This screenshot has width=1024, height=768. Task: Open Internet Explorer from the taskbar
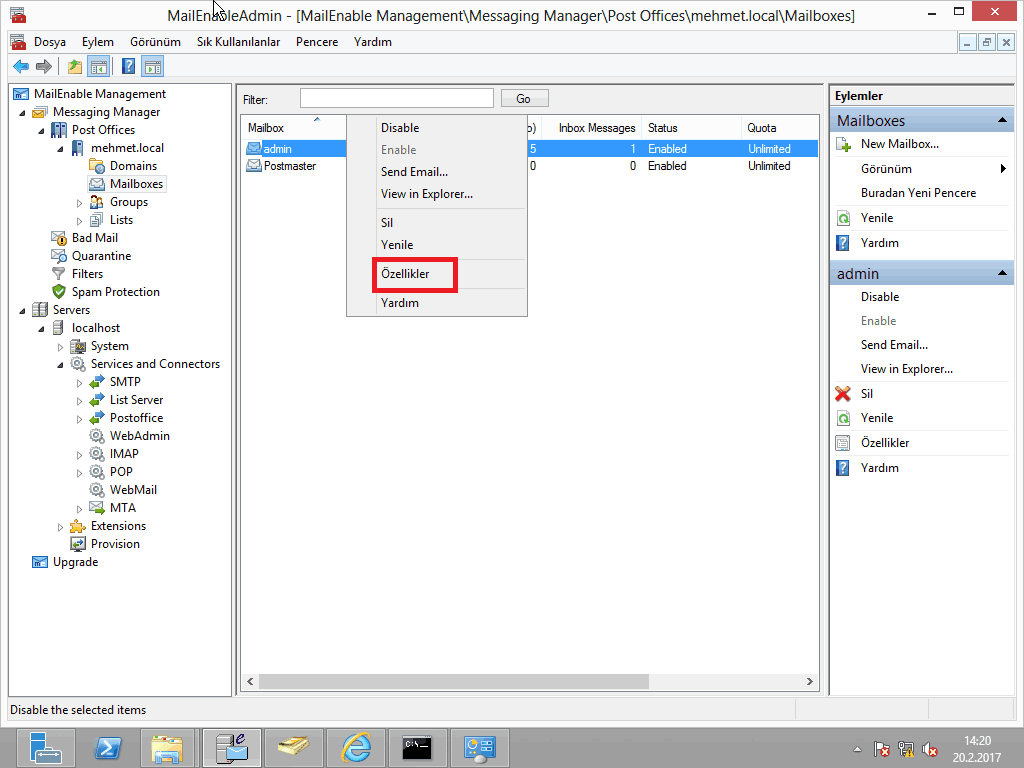(x=355, y=747)
